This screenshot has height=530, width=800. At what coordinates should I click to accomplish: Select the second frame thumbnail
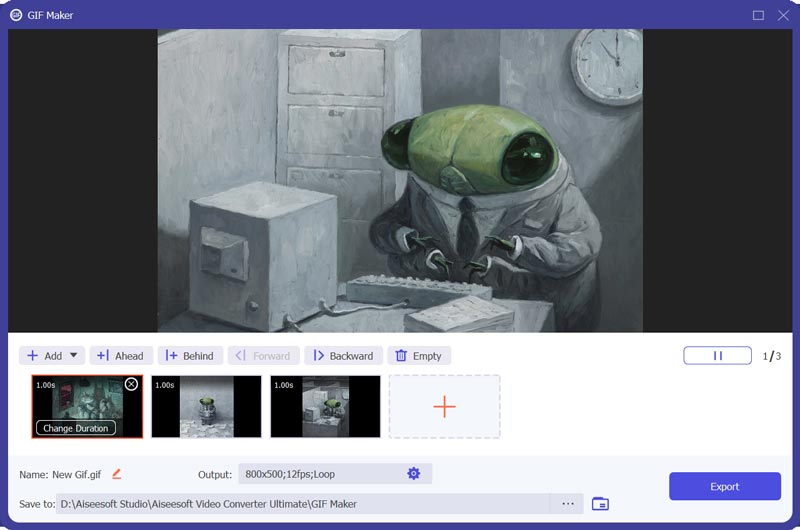coord(206,407)
